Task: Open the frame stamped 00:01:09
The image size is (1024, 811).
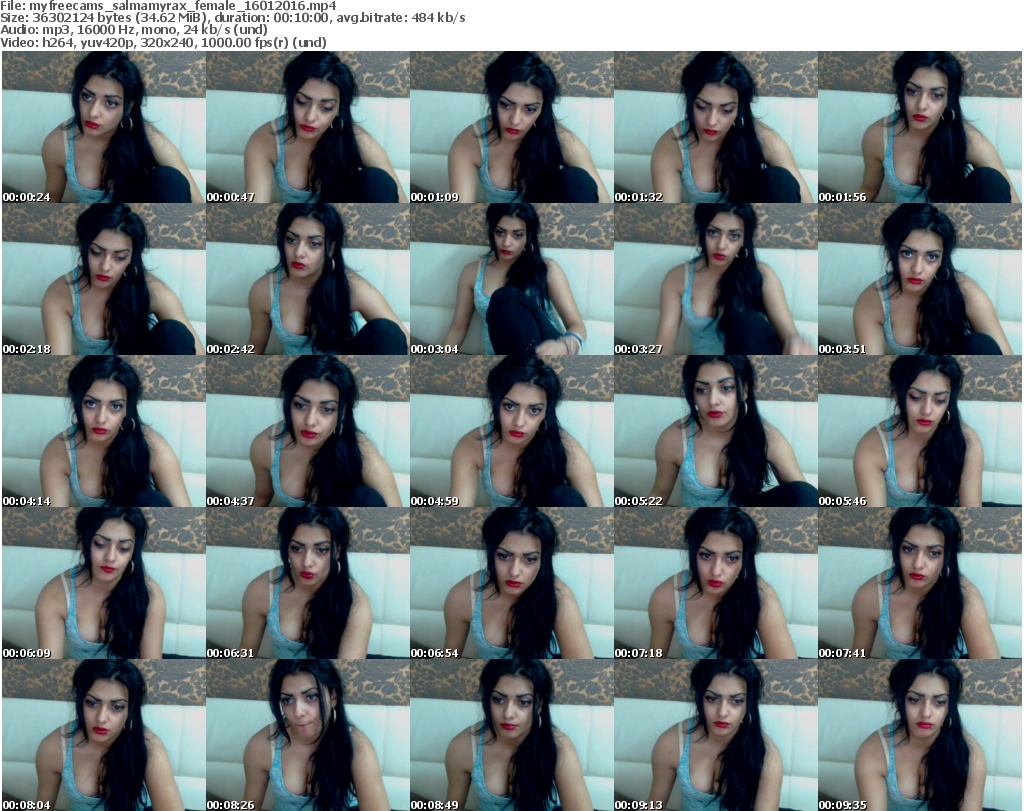Action: [511, 127]
